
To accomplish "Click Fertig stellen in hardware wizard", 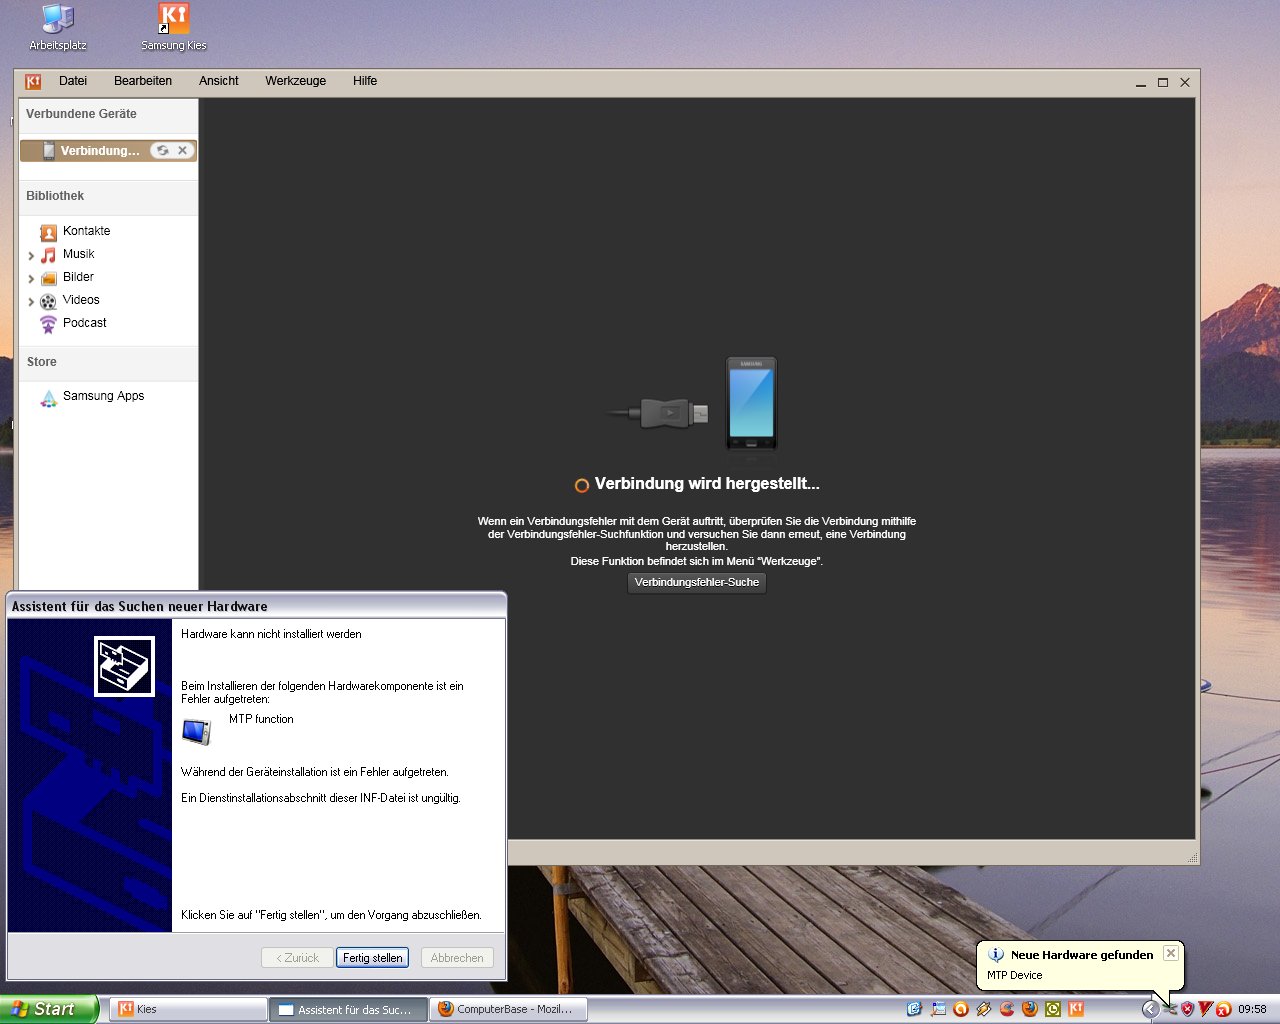I will (373, 958).
